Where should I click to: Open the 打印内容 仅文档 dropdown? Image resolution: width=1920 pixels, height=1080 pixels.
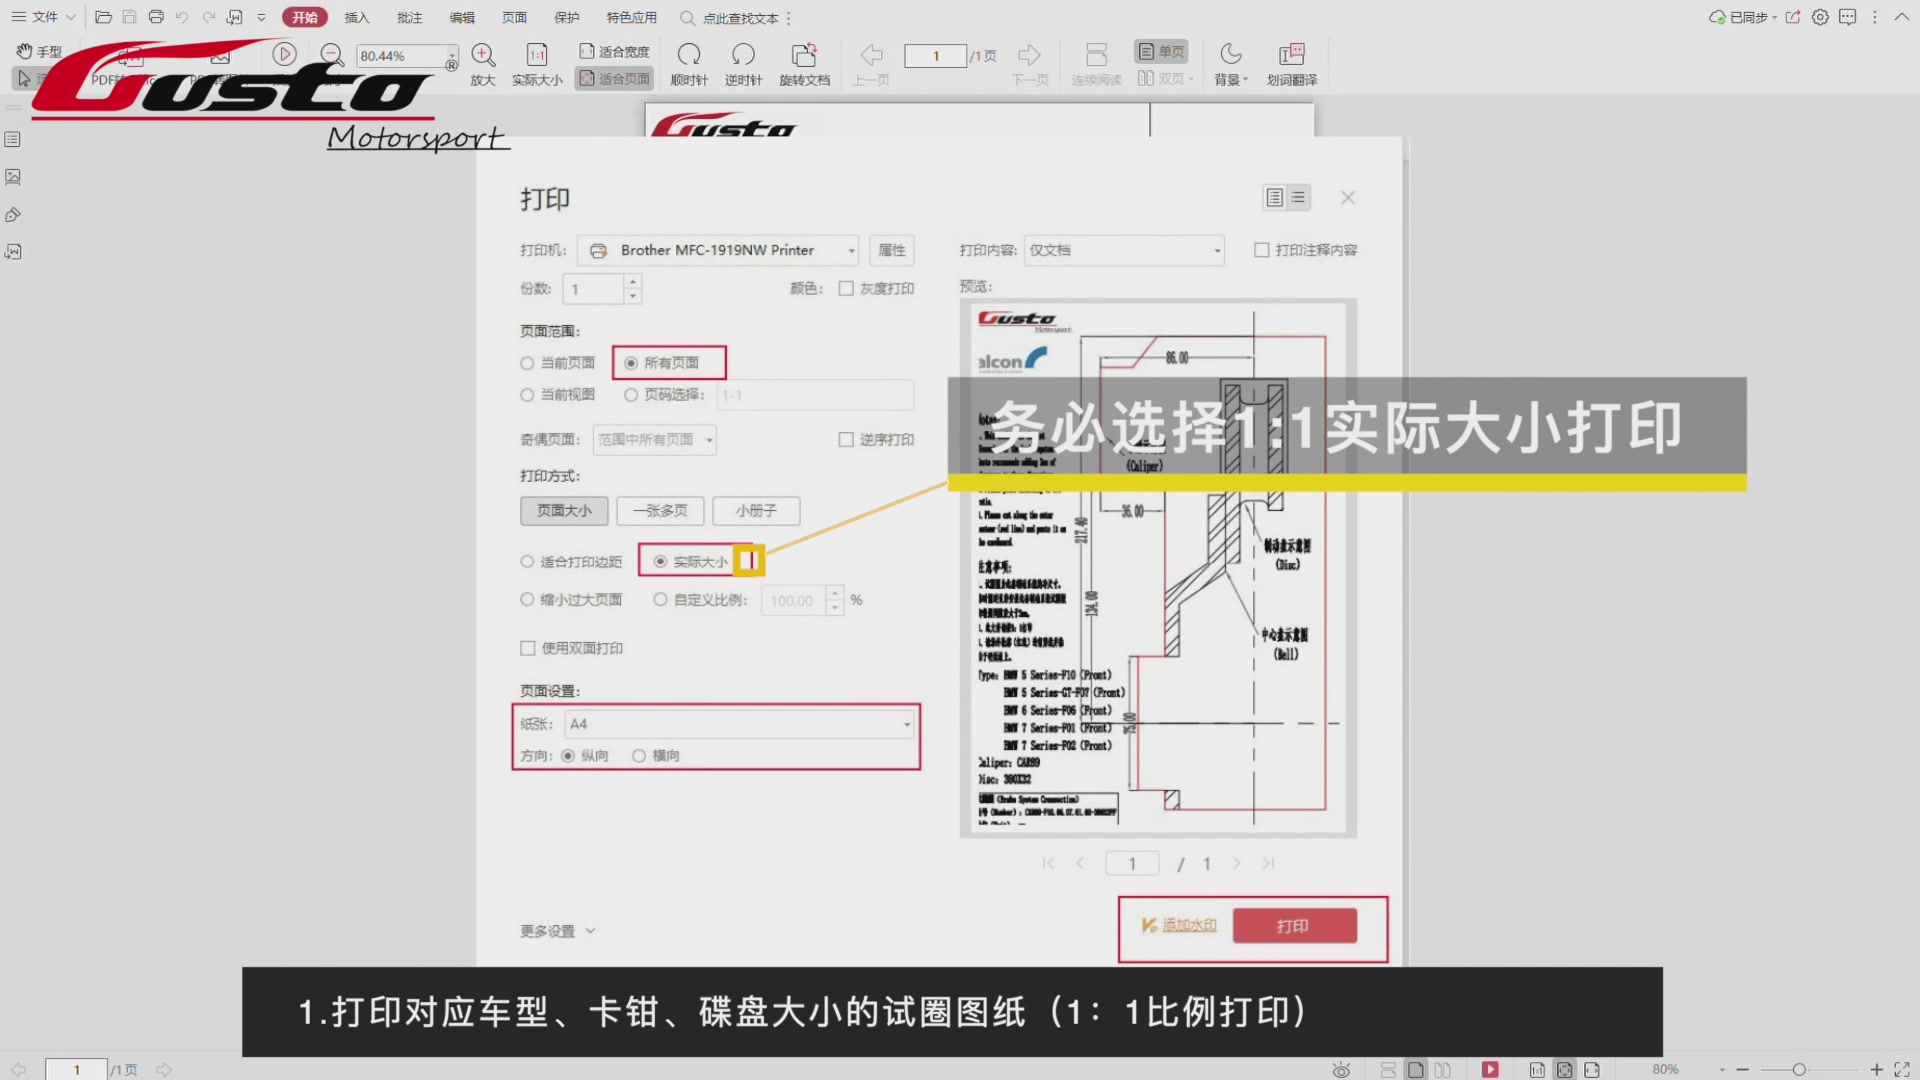[1125, 250]
